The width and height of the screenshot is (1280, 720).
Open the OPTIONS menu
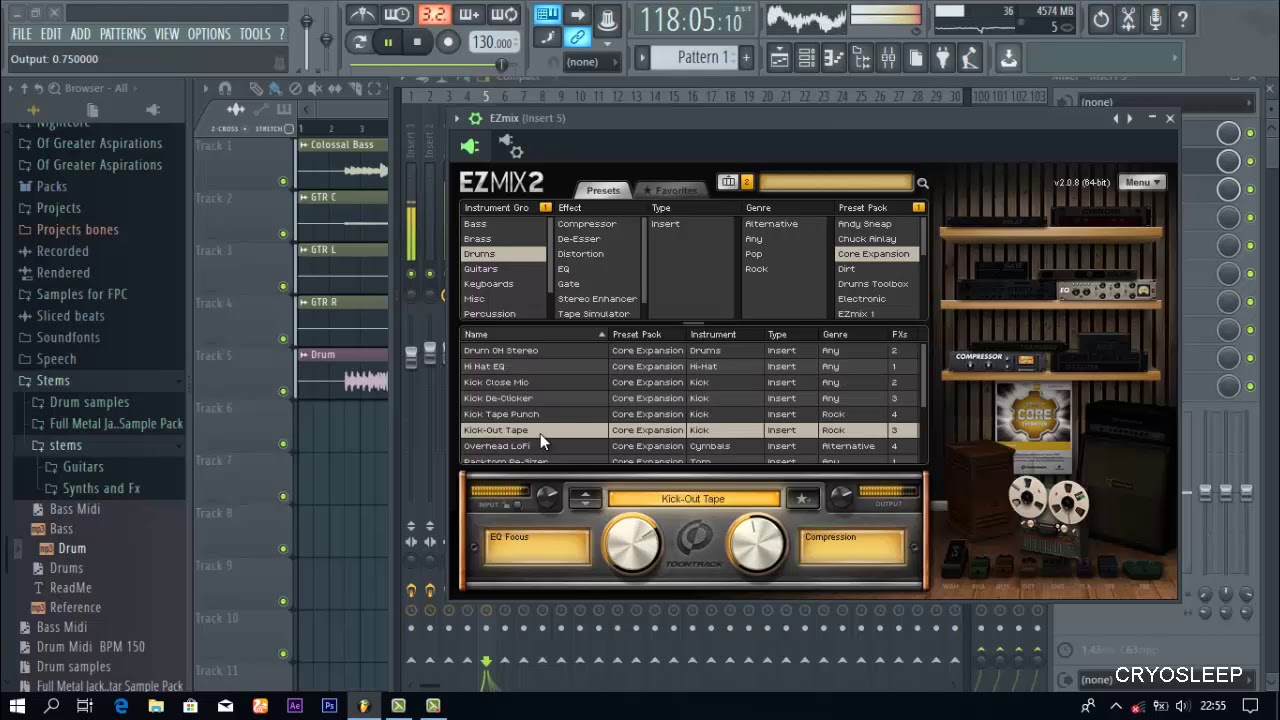click(x=209, y=34)
